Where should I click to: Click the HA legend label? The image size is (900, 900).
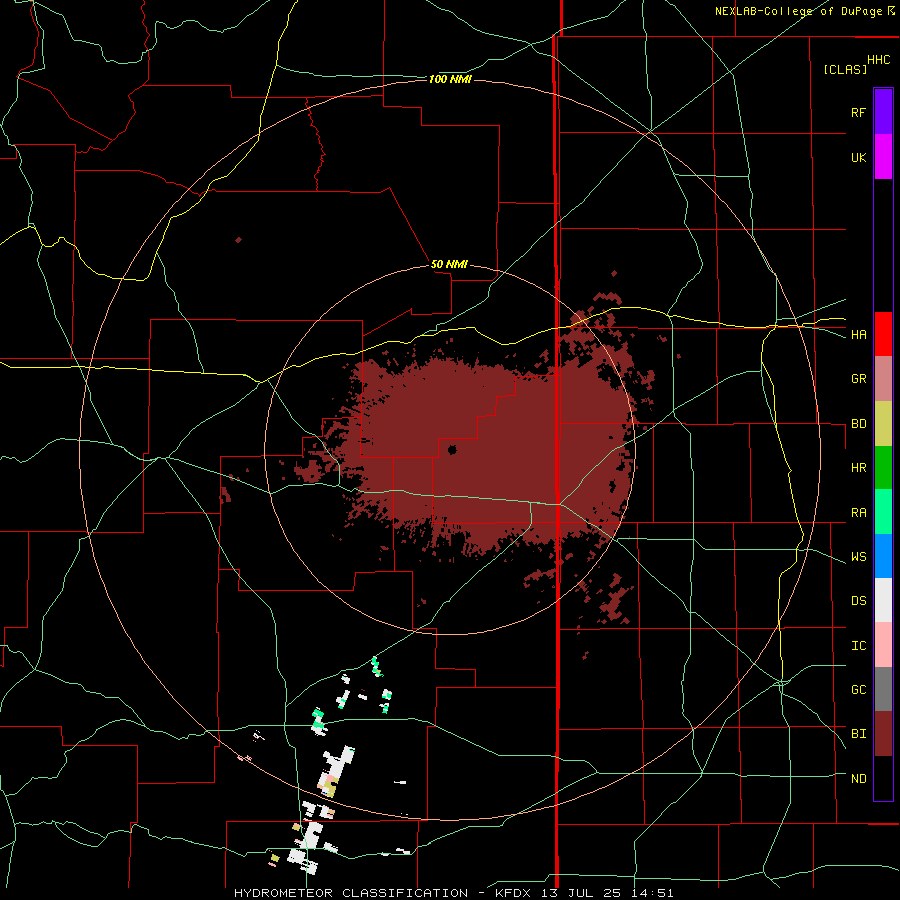click(x=858, y=335)
